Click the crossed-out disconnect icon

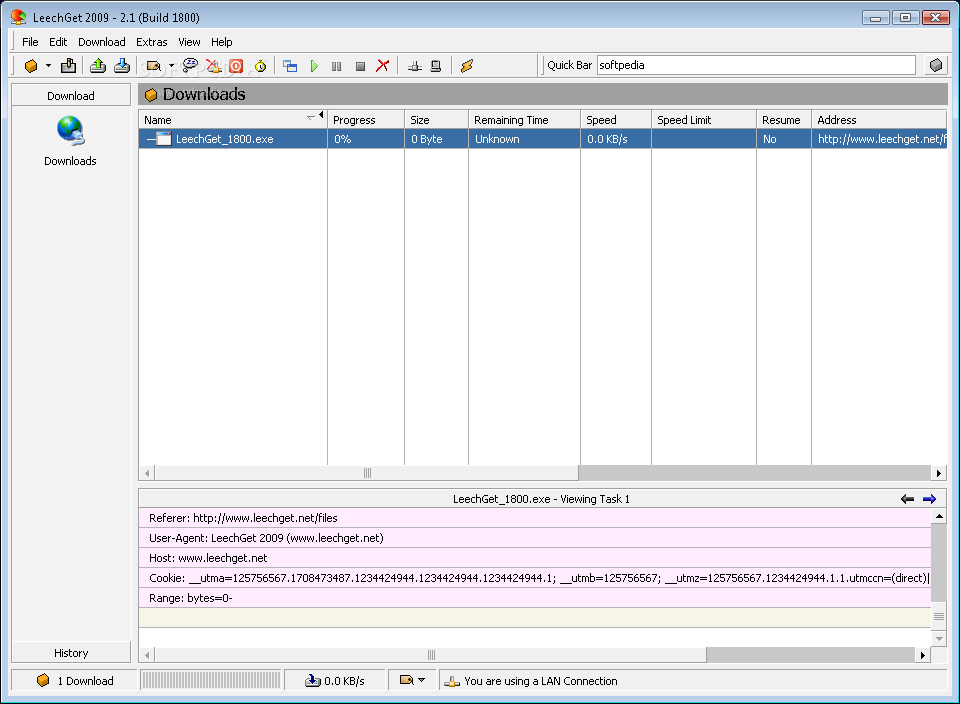[x=213, y=66]
